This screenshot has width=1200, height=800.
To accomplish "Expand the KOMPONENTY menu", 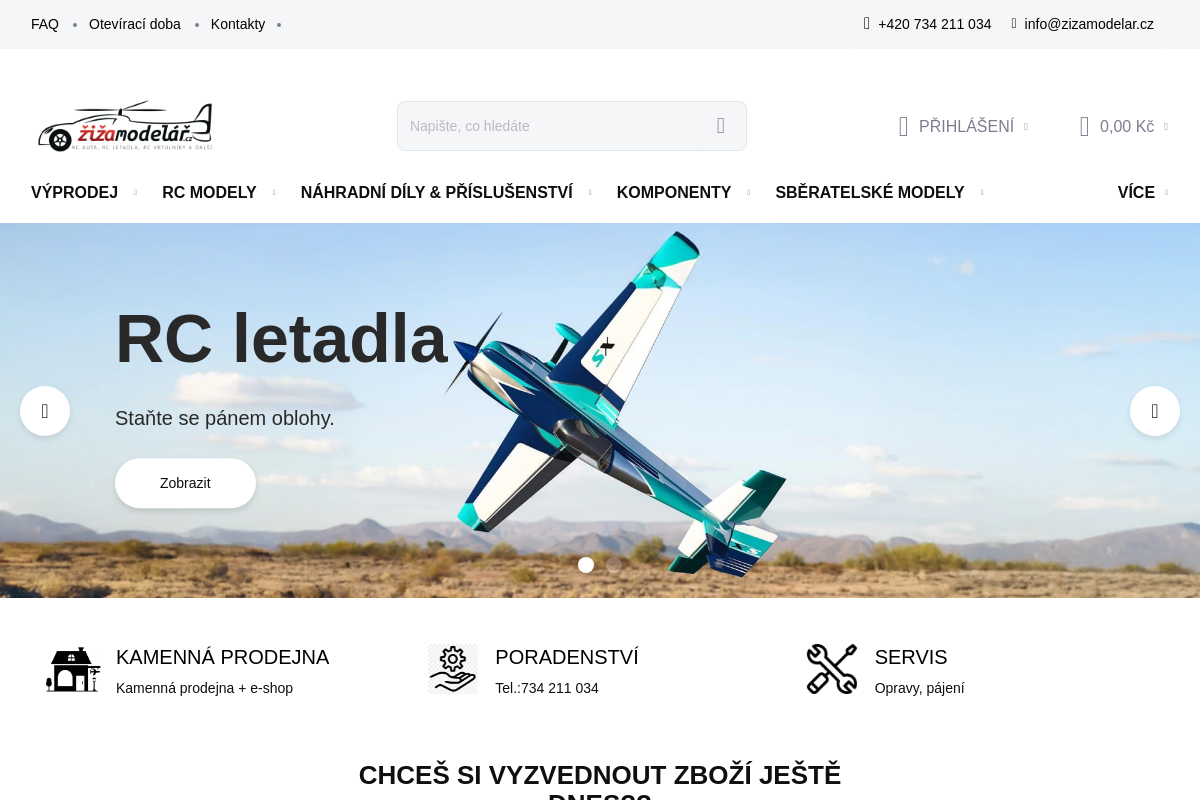I will tap(674, 193).
